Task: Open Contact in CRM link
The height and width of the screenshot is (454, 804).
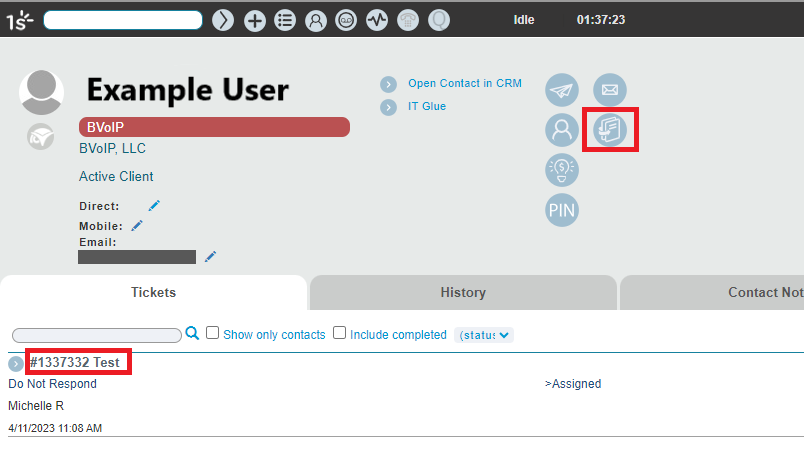Action: pos(465,84)
